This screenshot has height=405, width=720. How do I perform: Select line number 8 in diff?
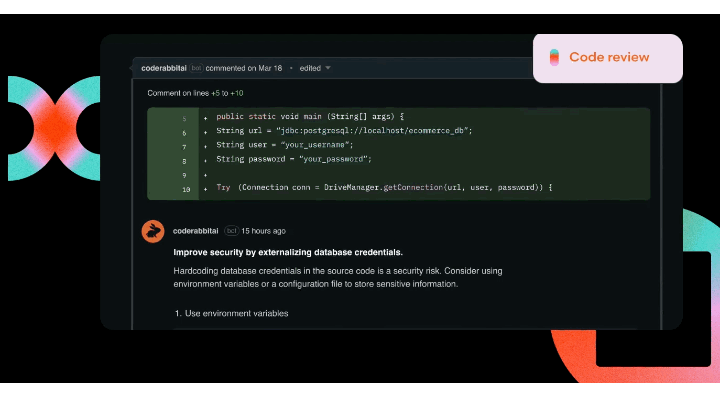[184, 160]
